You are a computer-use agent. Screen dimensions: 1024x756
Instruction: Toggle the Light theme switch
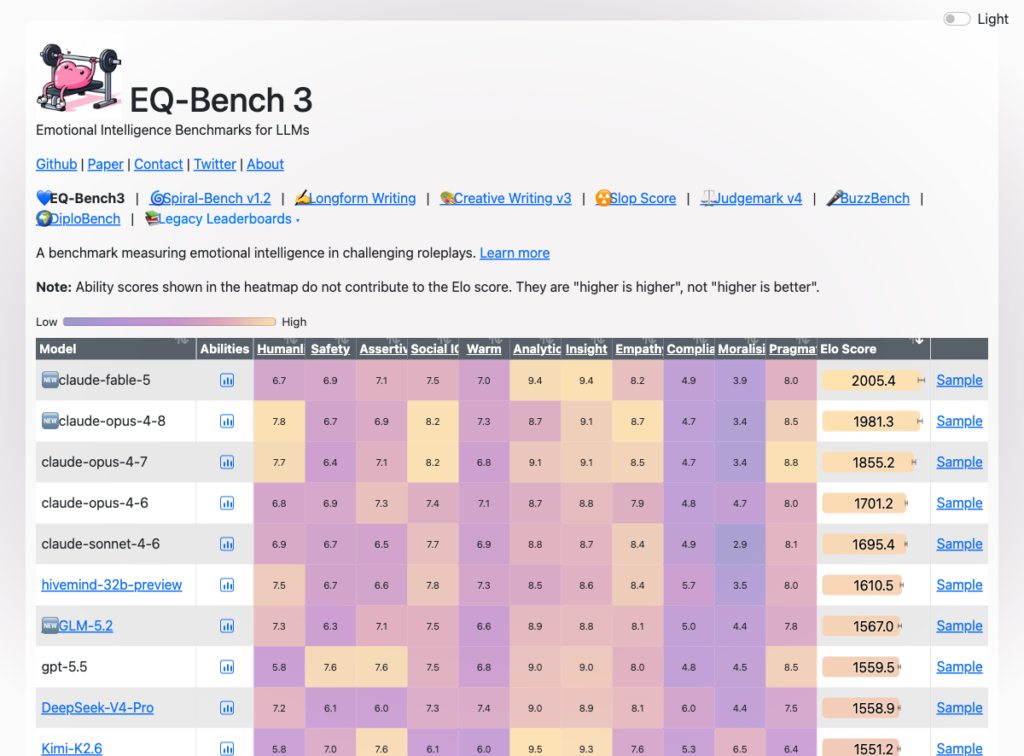click(957, 19)
